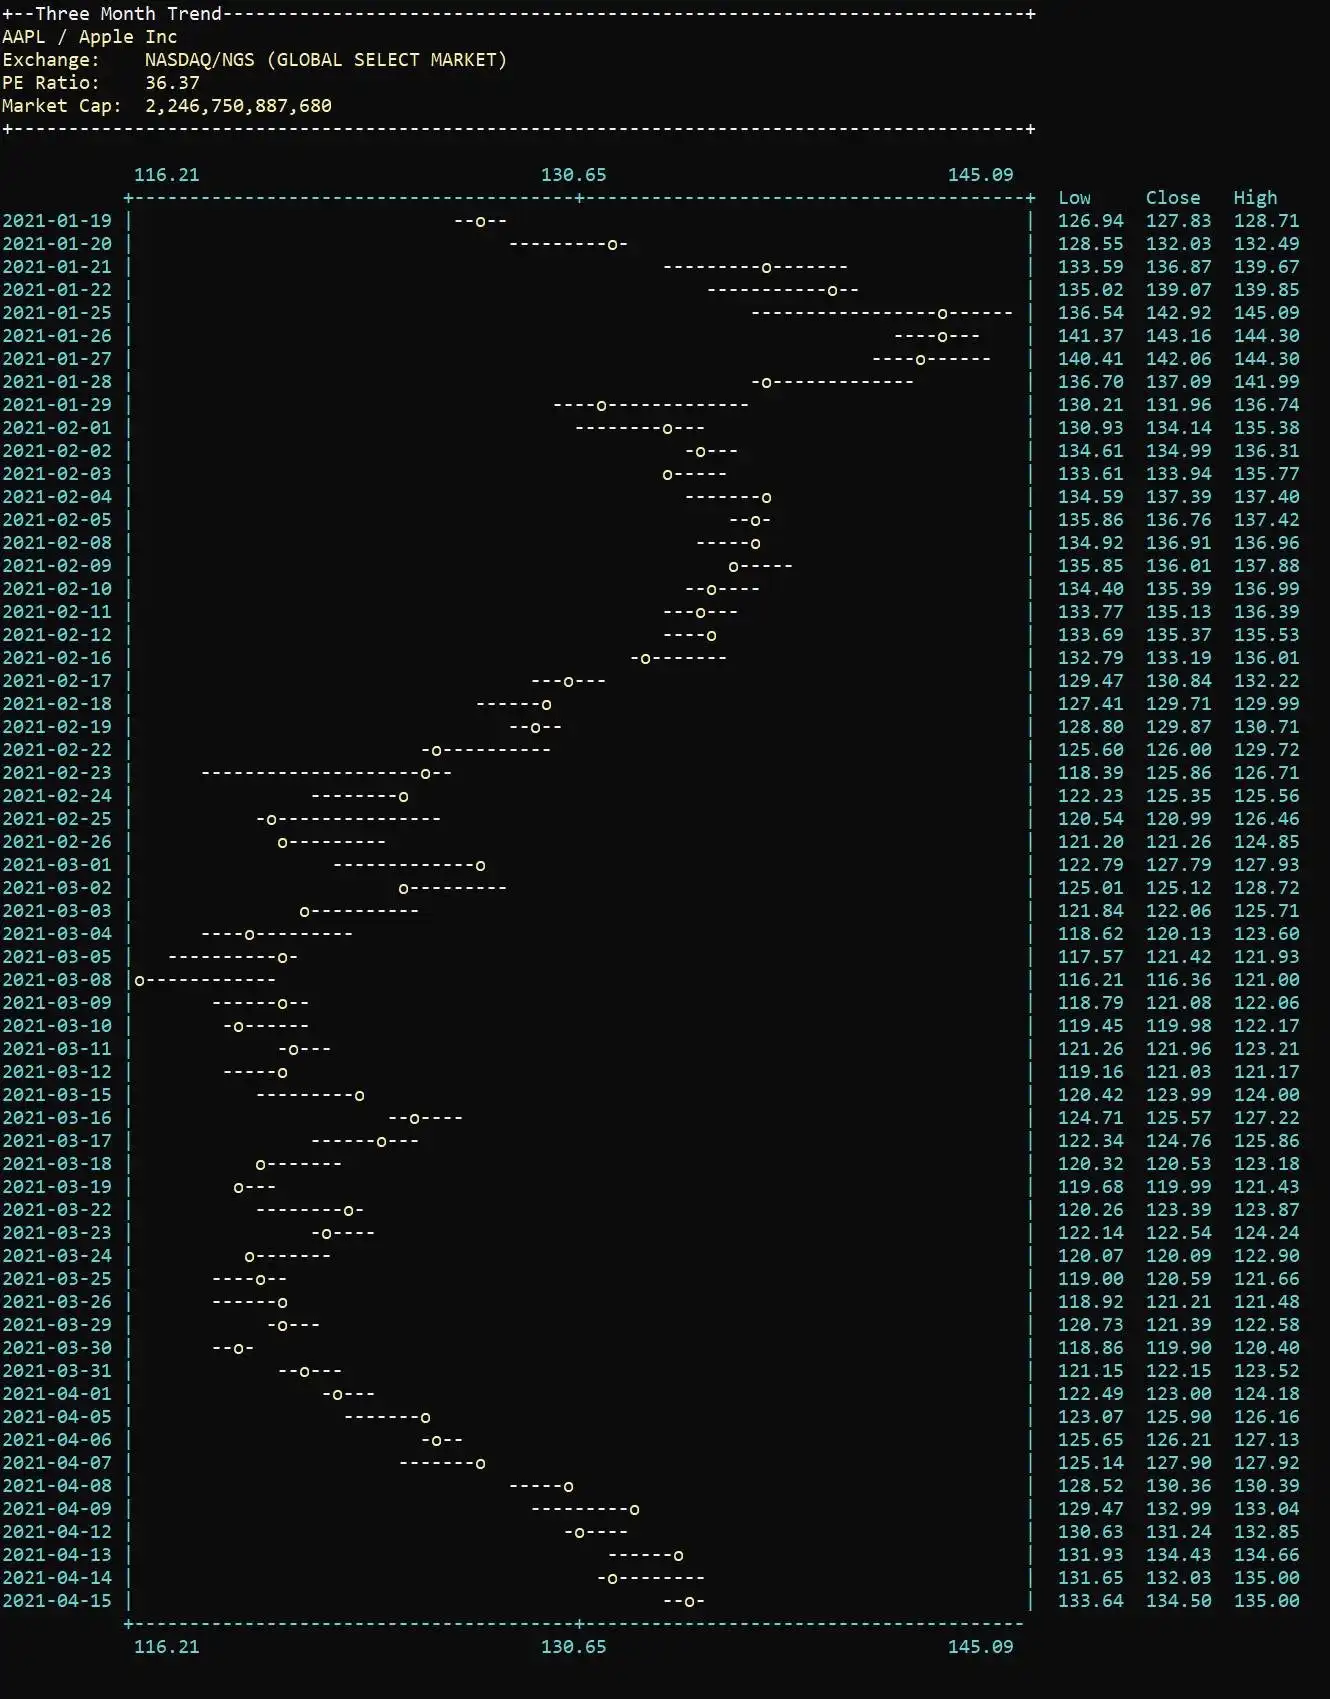
Task: Click Close value 121.03 for 2021-03-12
Action: 1179,1072
